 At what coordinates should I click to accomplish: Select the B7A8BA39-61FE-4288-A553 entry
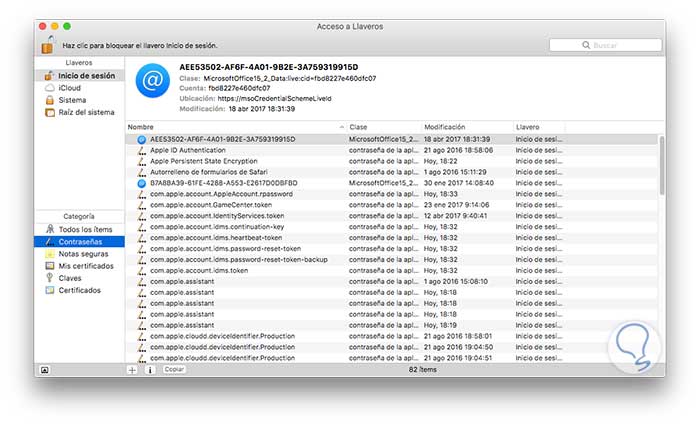tap(391, 183)
